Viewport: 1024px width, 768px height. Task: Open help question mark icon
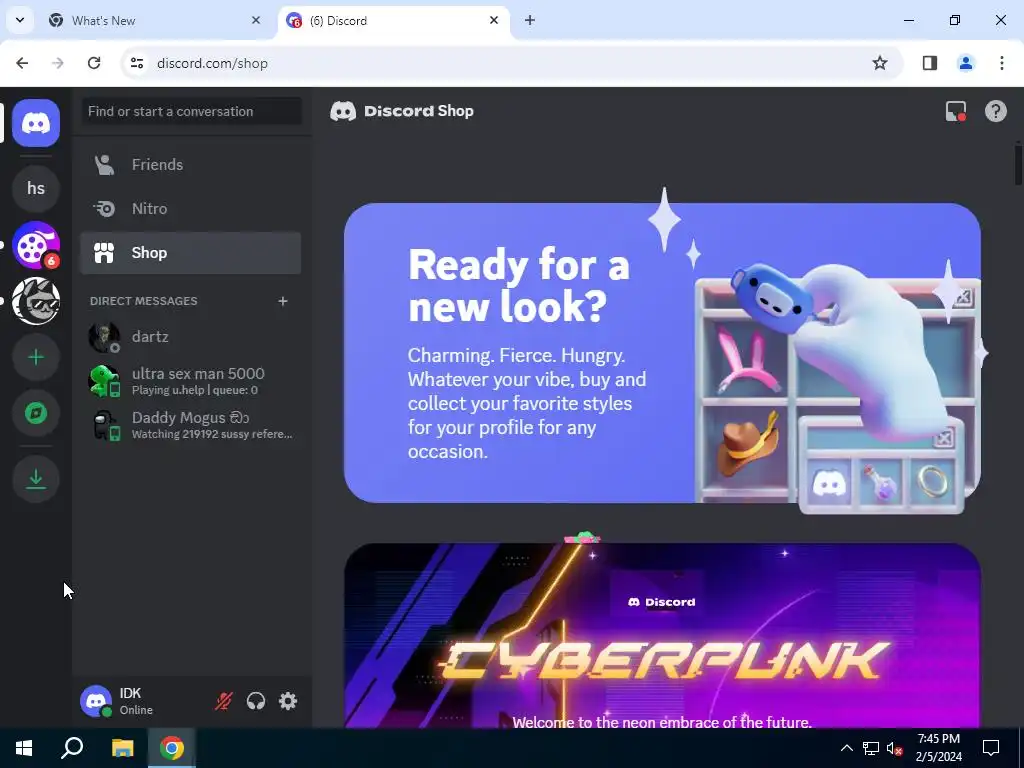(x=995, y=111)
